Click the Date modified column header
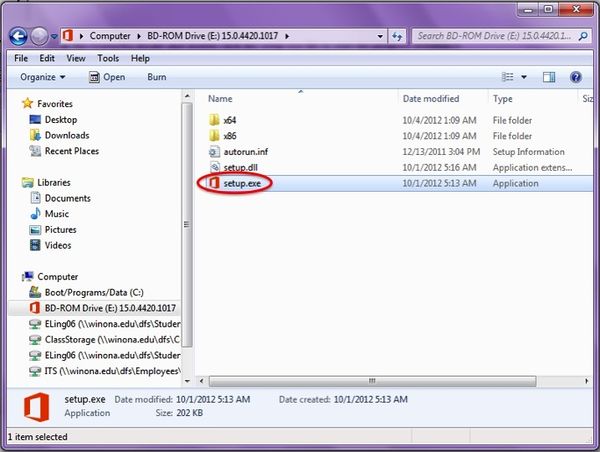Image resolution: width=600 pixels, height=452 pixels. pyautogui.click(x=431, y=99)
